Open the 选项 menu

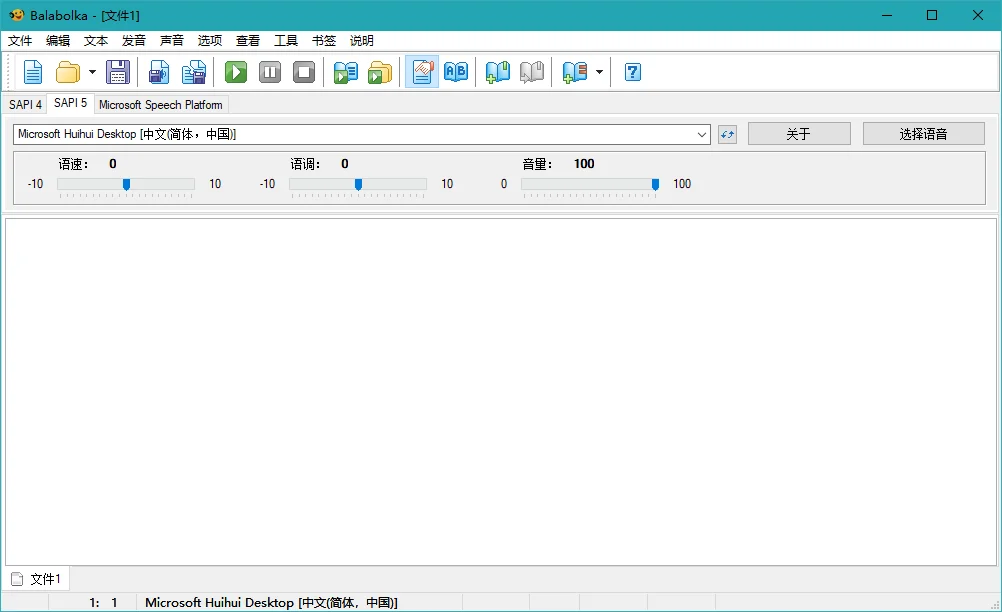point(210,41)
